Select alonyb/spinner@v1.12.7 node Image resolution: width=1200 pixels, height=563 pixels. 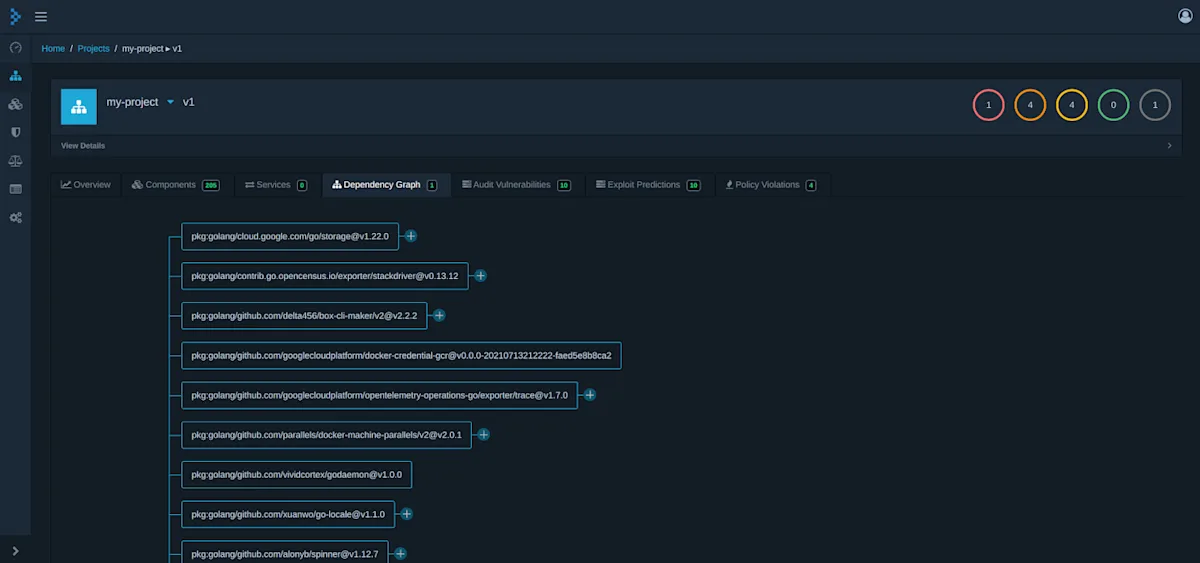(x=285, y=552)
